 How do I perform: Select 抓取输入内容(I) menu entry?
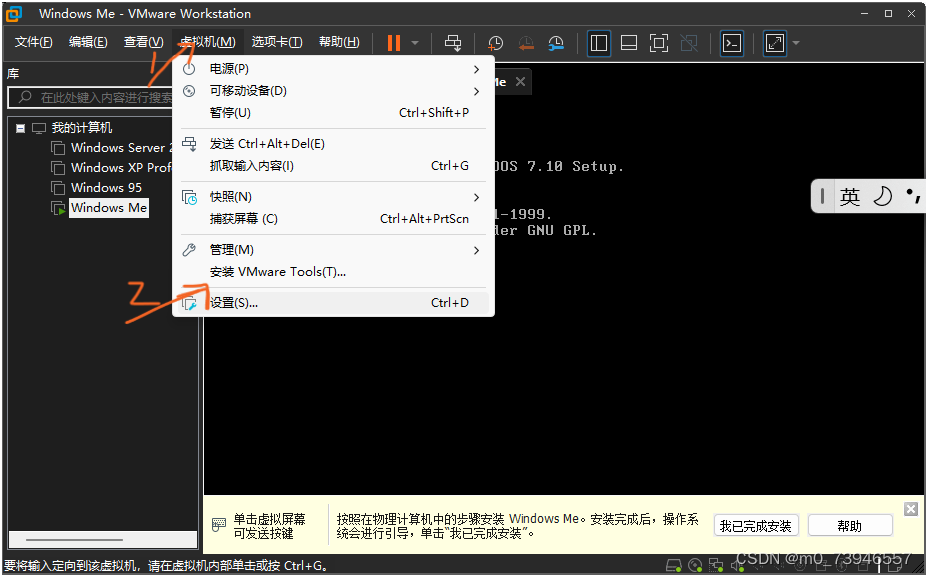(x=334, y=166)
